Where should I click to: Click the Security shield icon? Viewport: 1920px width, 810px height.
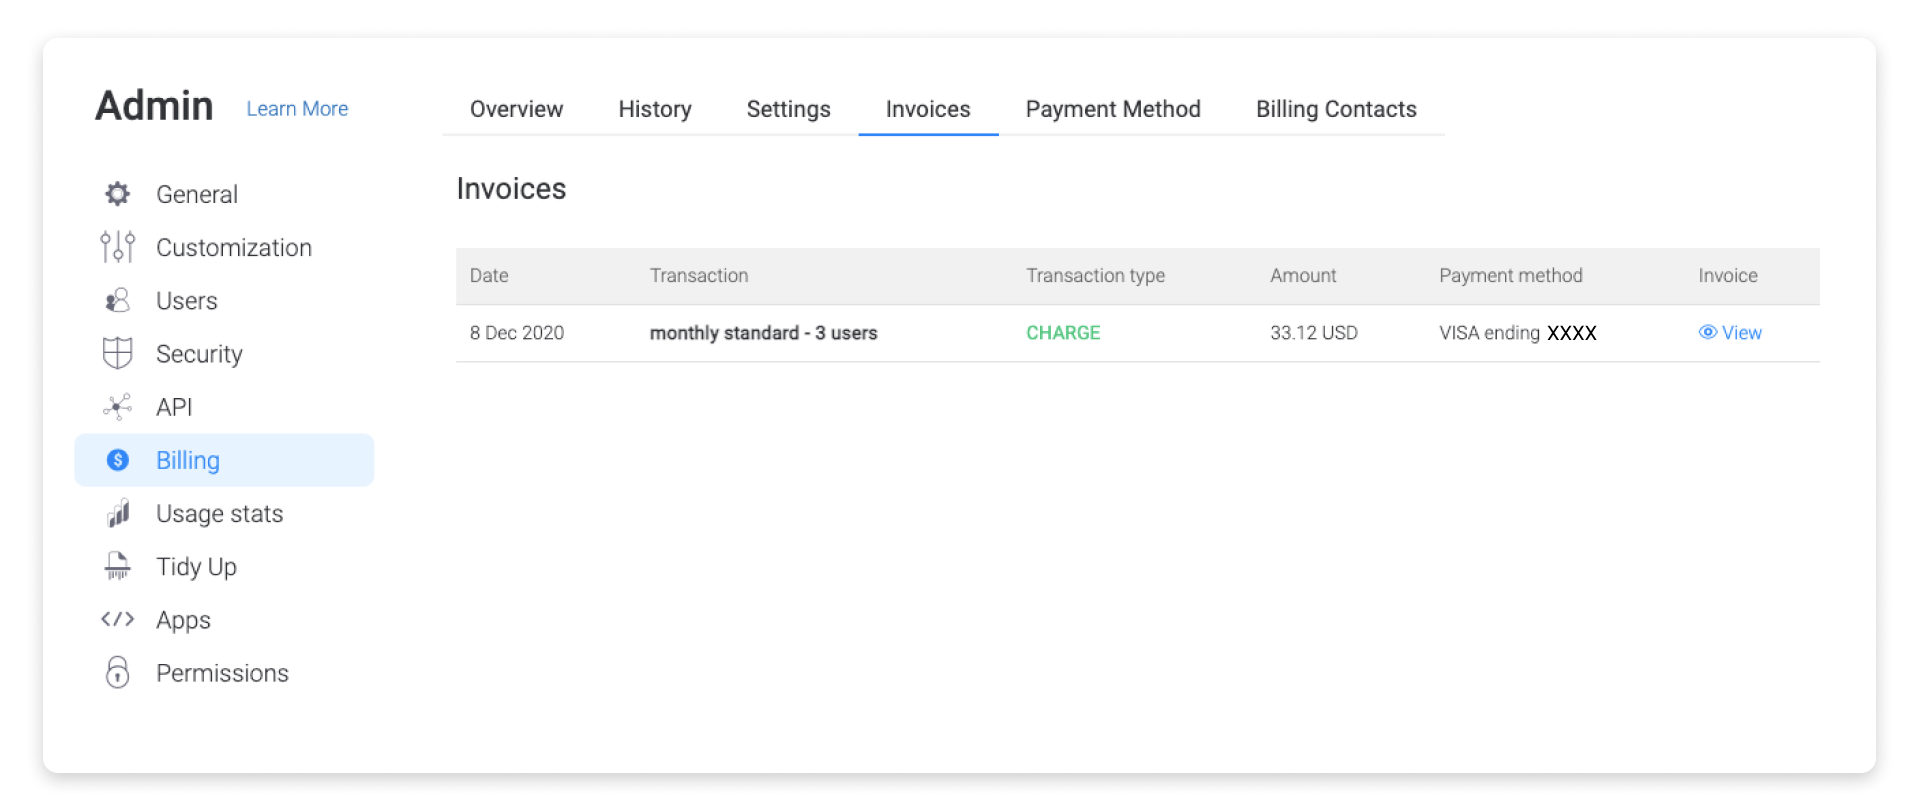(x=118, y=353)
